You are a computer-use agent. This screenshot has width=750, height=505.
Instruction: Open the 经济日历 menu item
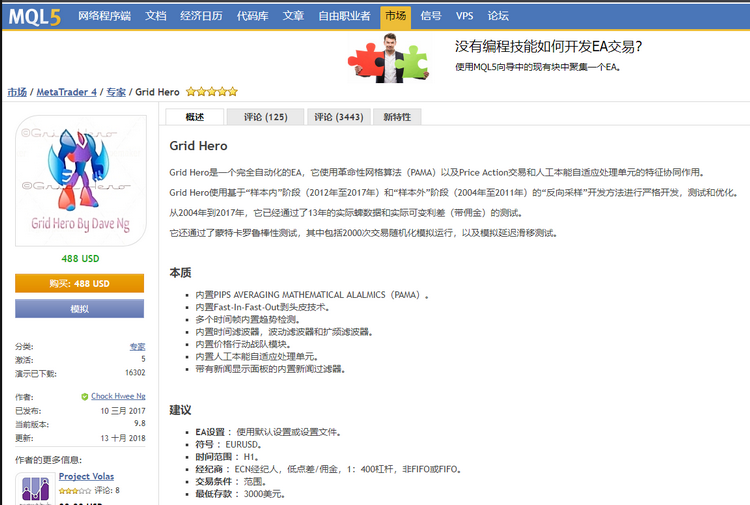point(201,16)
